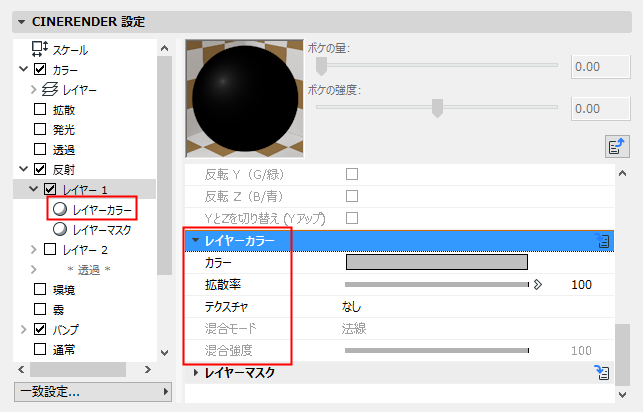Toggle the YとZを切り替え (Yアップ) checkbox
This screenshot has width=643, height=412.
click(352, 218)
